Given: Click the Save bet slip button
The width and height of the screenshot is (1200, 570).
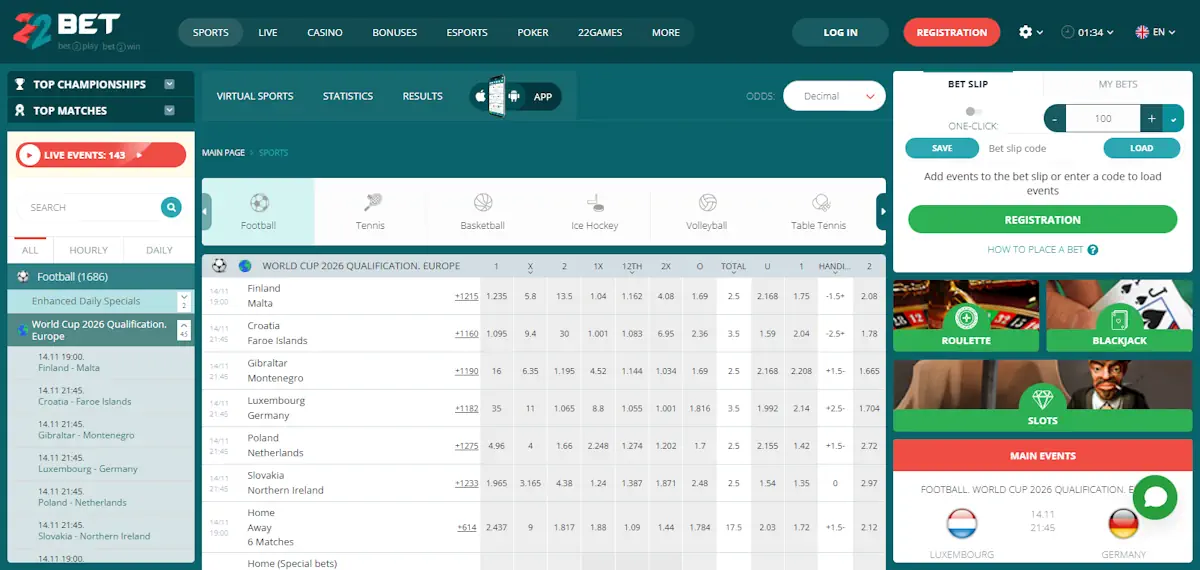Looking at the screenshot, I should coord(942,148).
